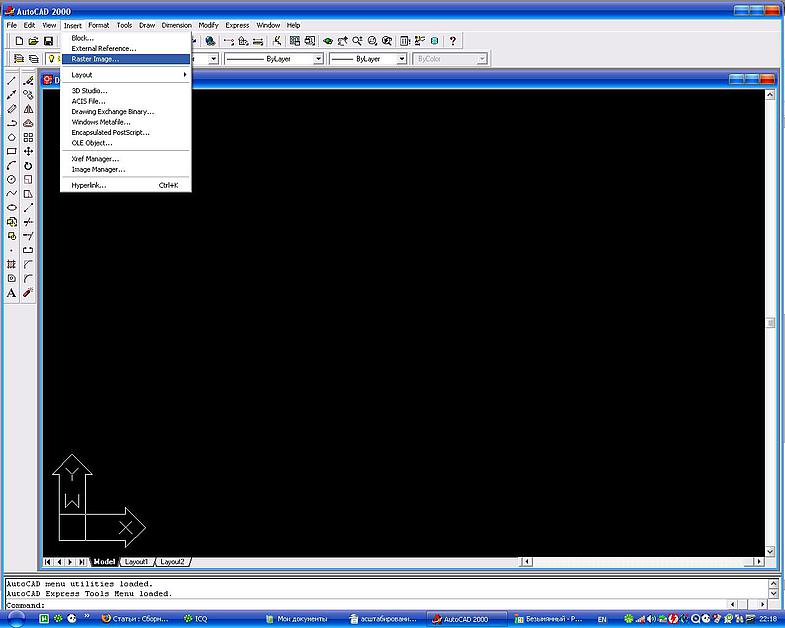Expand the Layout submenu
This screenshot has width=785, height=628.
tap(126, 75)
